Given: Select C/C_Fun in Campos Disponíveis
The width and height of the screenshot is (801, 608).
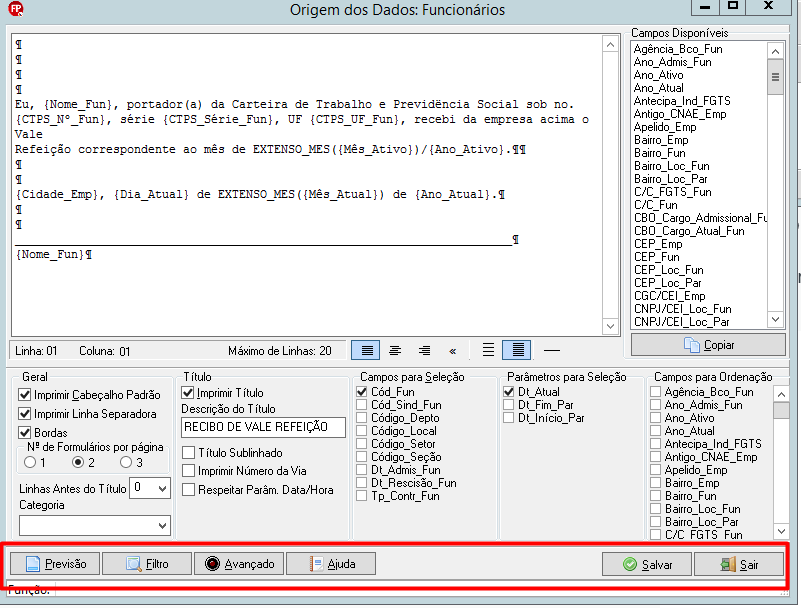Looking at the screenshot, I should pyautogui.click(x=655, y=205).
